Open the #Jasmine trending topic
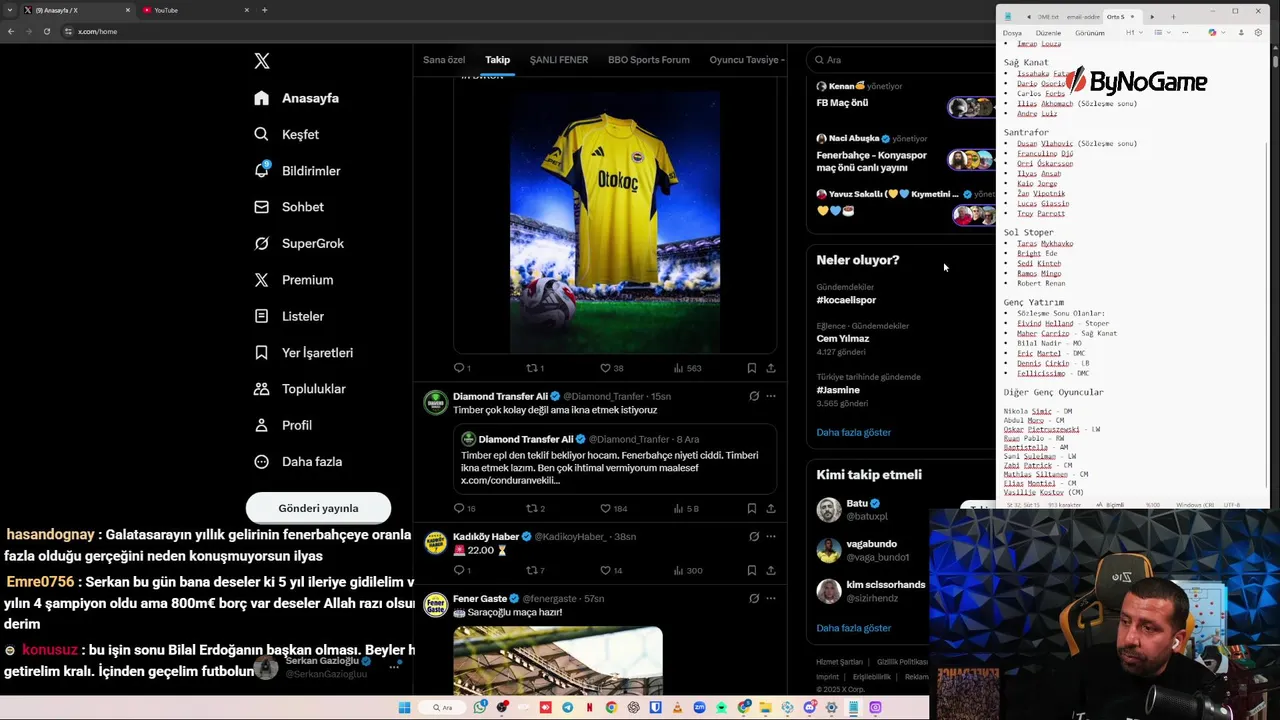 (838, 390)
